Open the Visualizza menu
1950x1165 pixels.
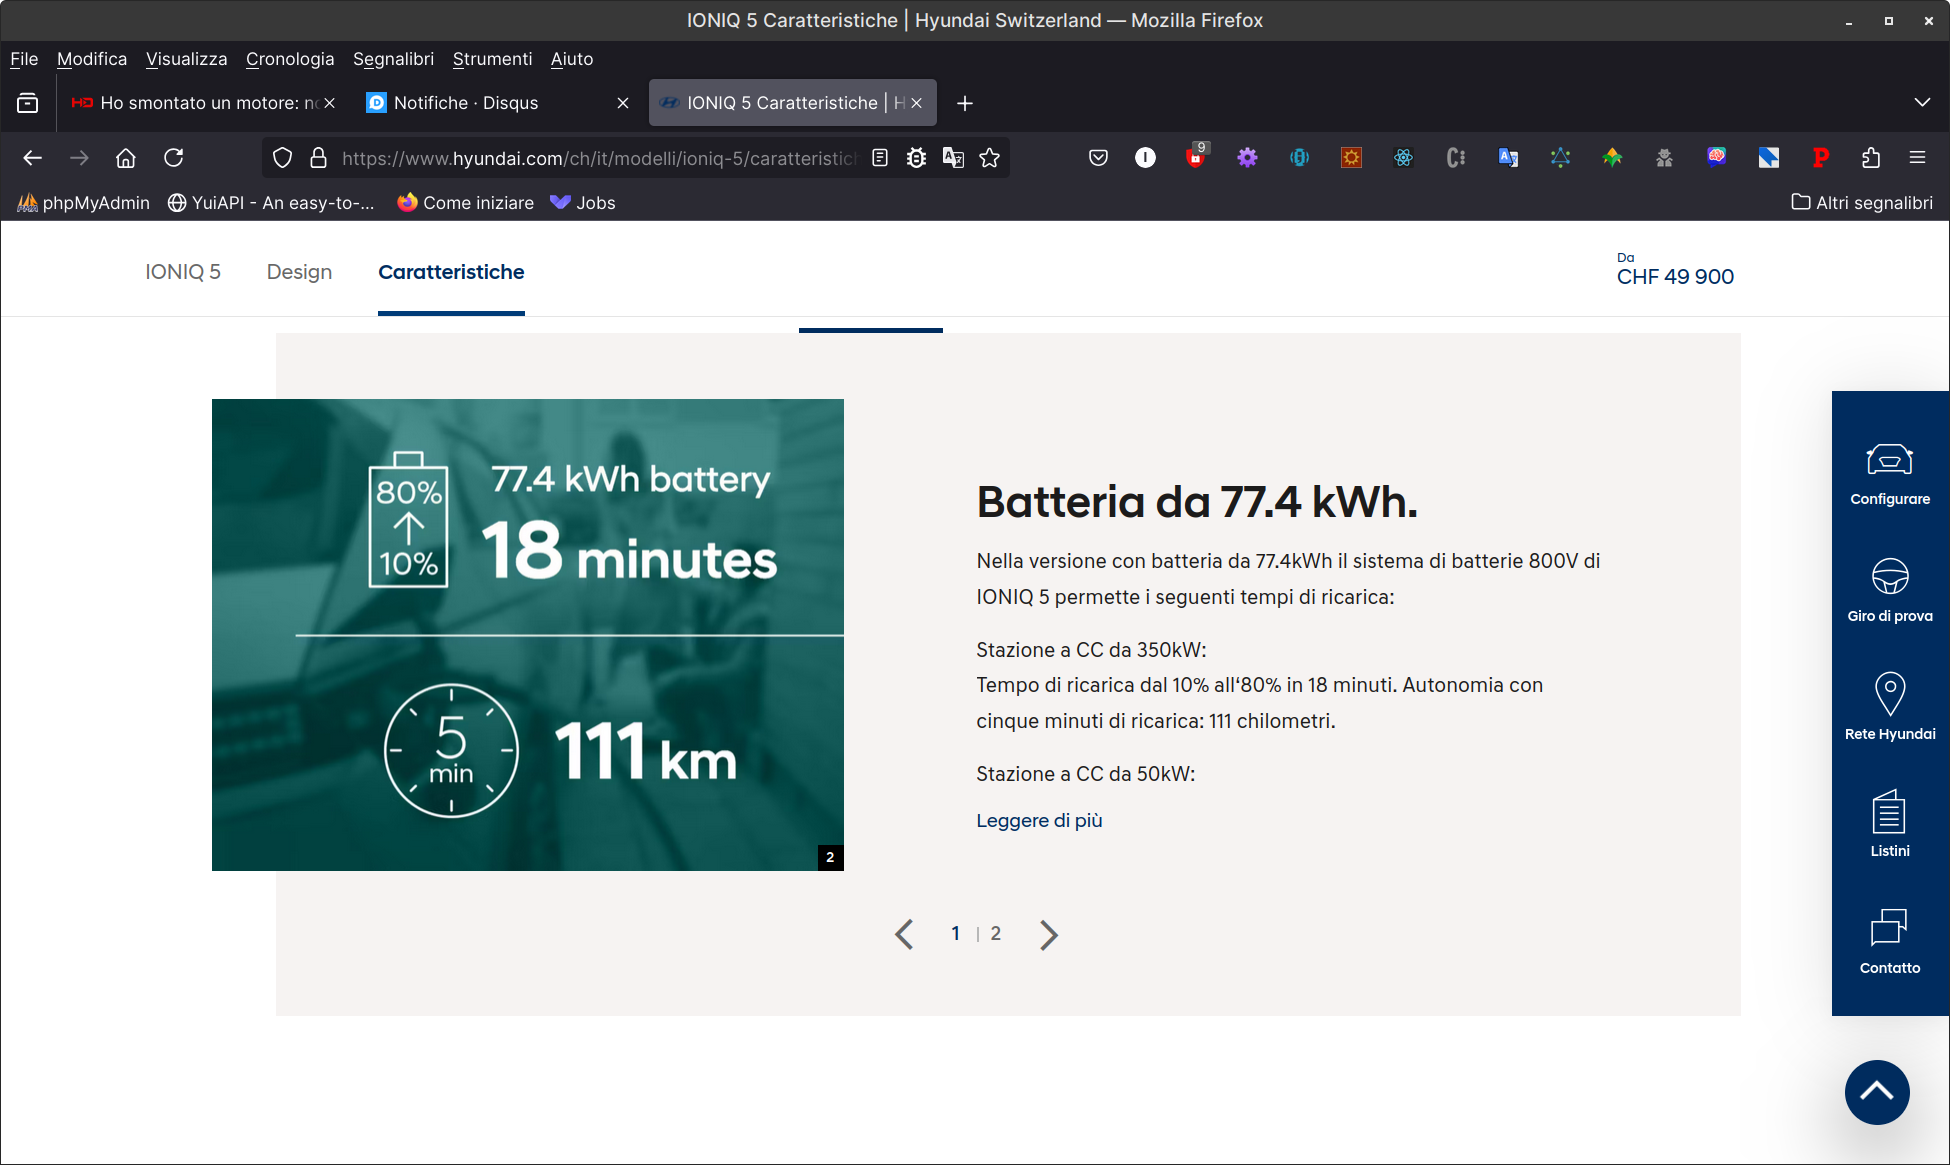[x=187, y=59]
